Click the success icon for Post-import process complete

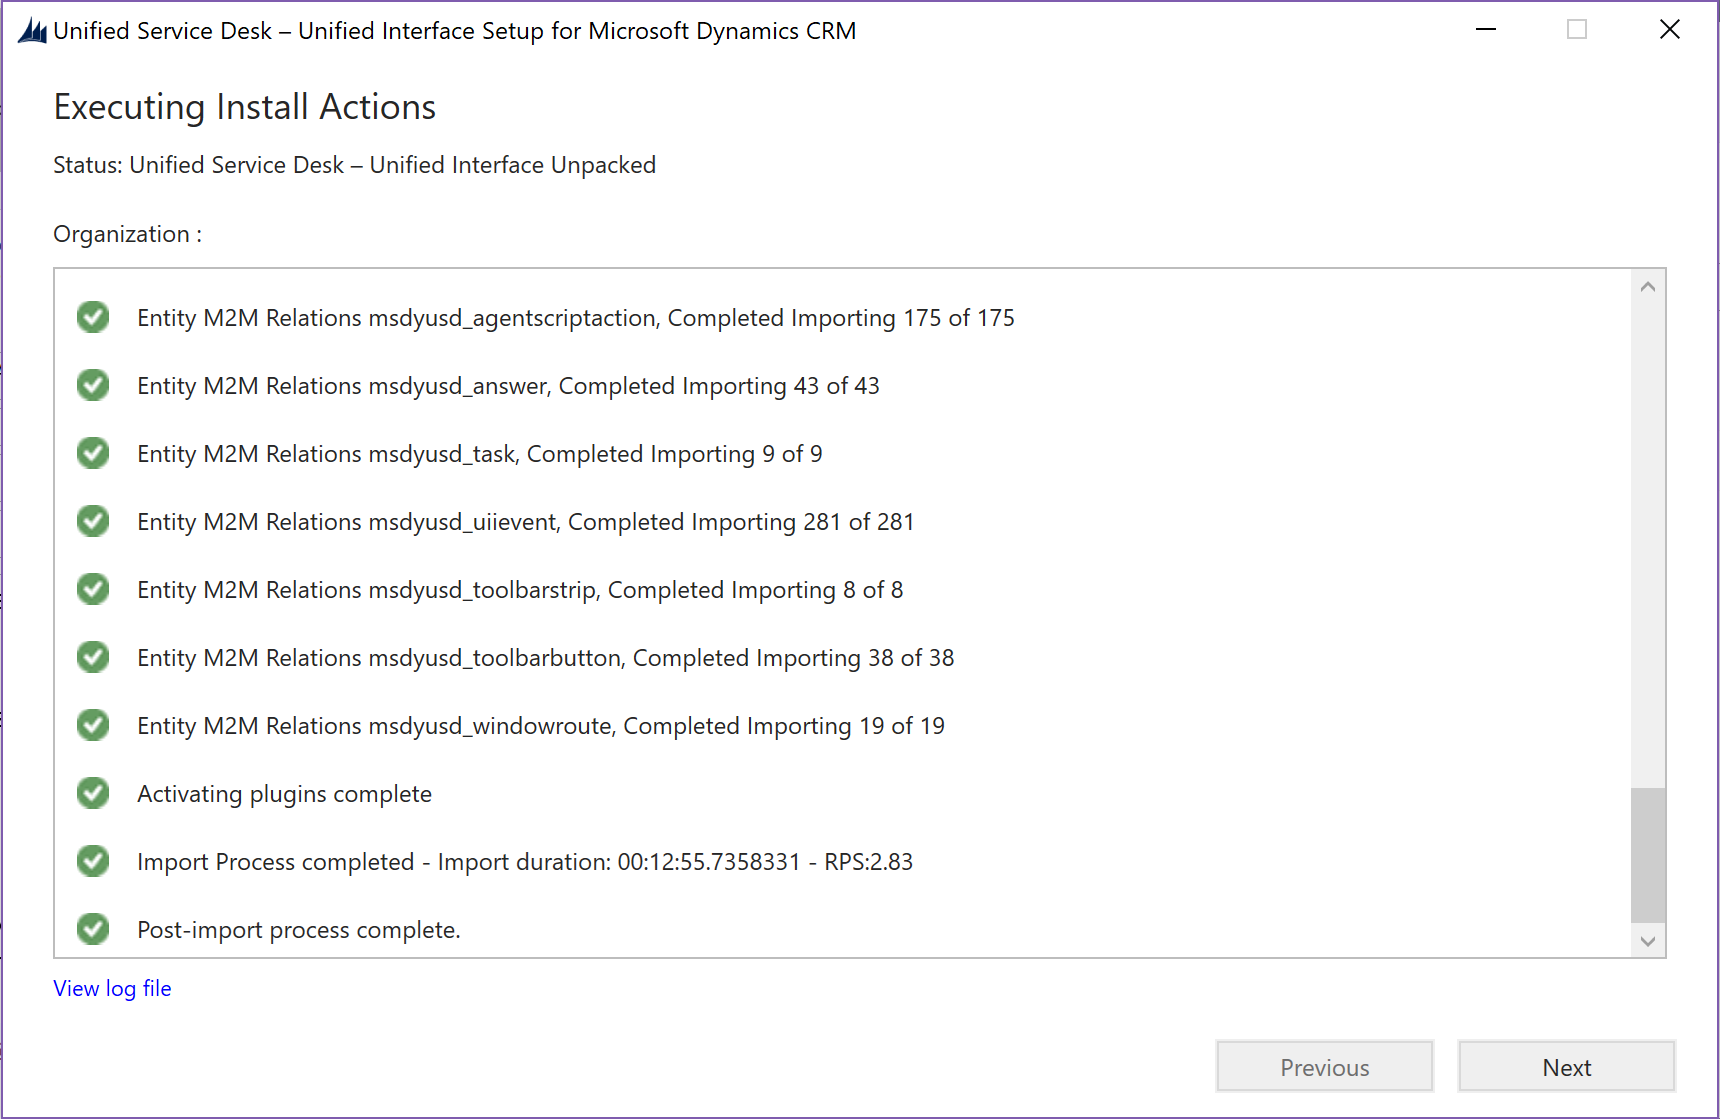click(x=92, y=929)
